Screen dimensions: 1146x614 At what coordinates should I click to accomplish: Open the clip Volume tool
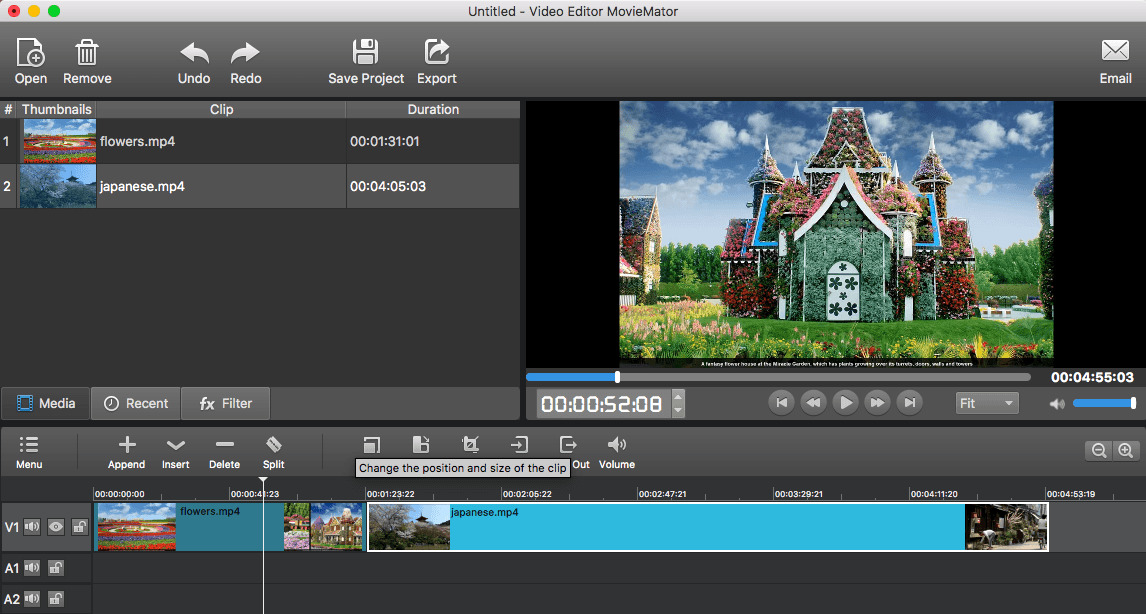click(617, 451)
